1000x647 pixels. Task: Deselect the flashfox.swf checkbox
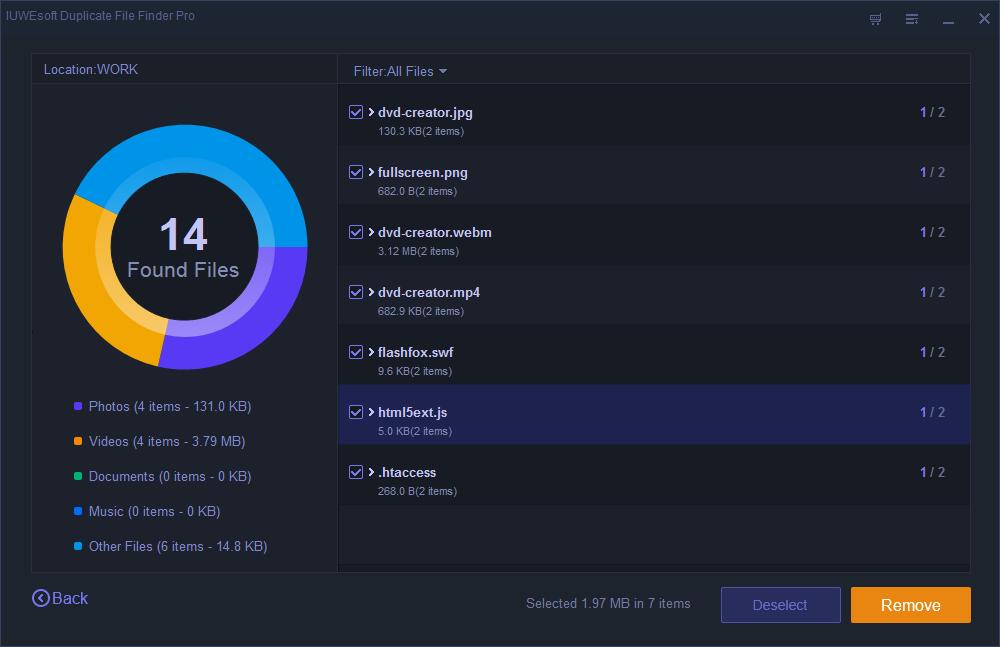(x=356, y=352)
